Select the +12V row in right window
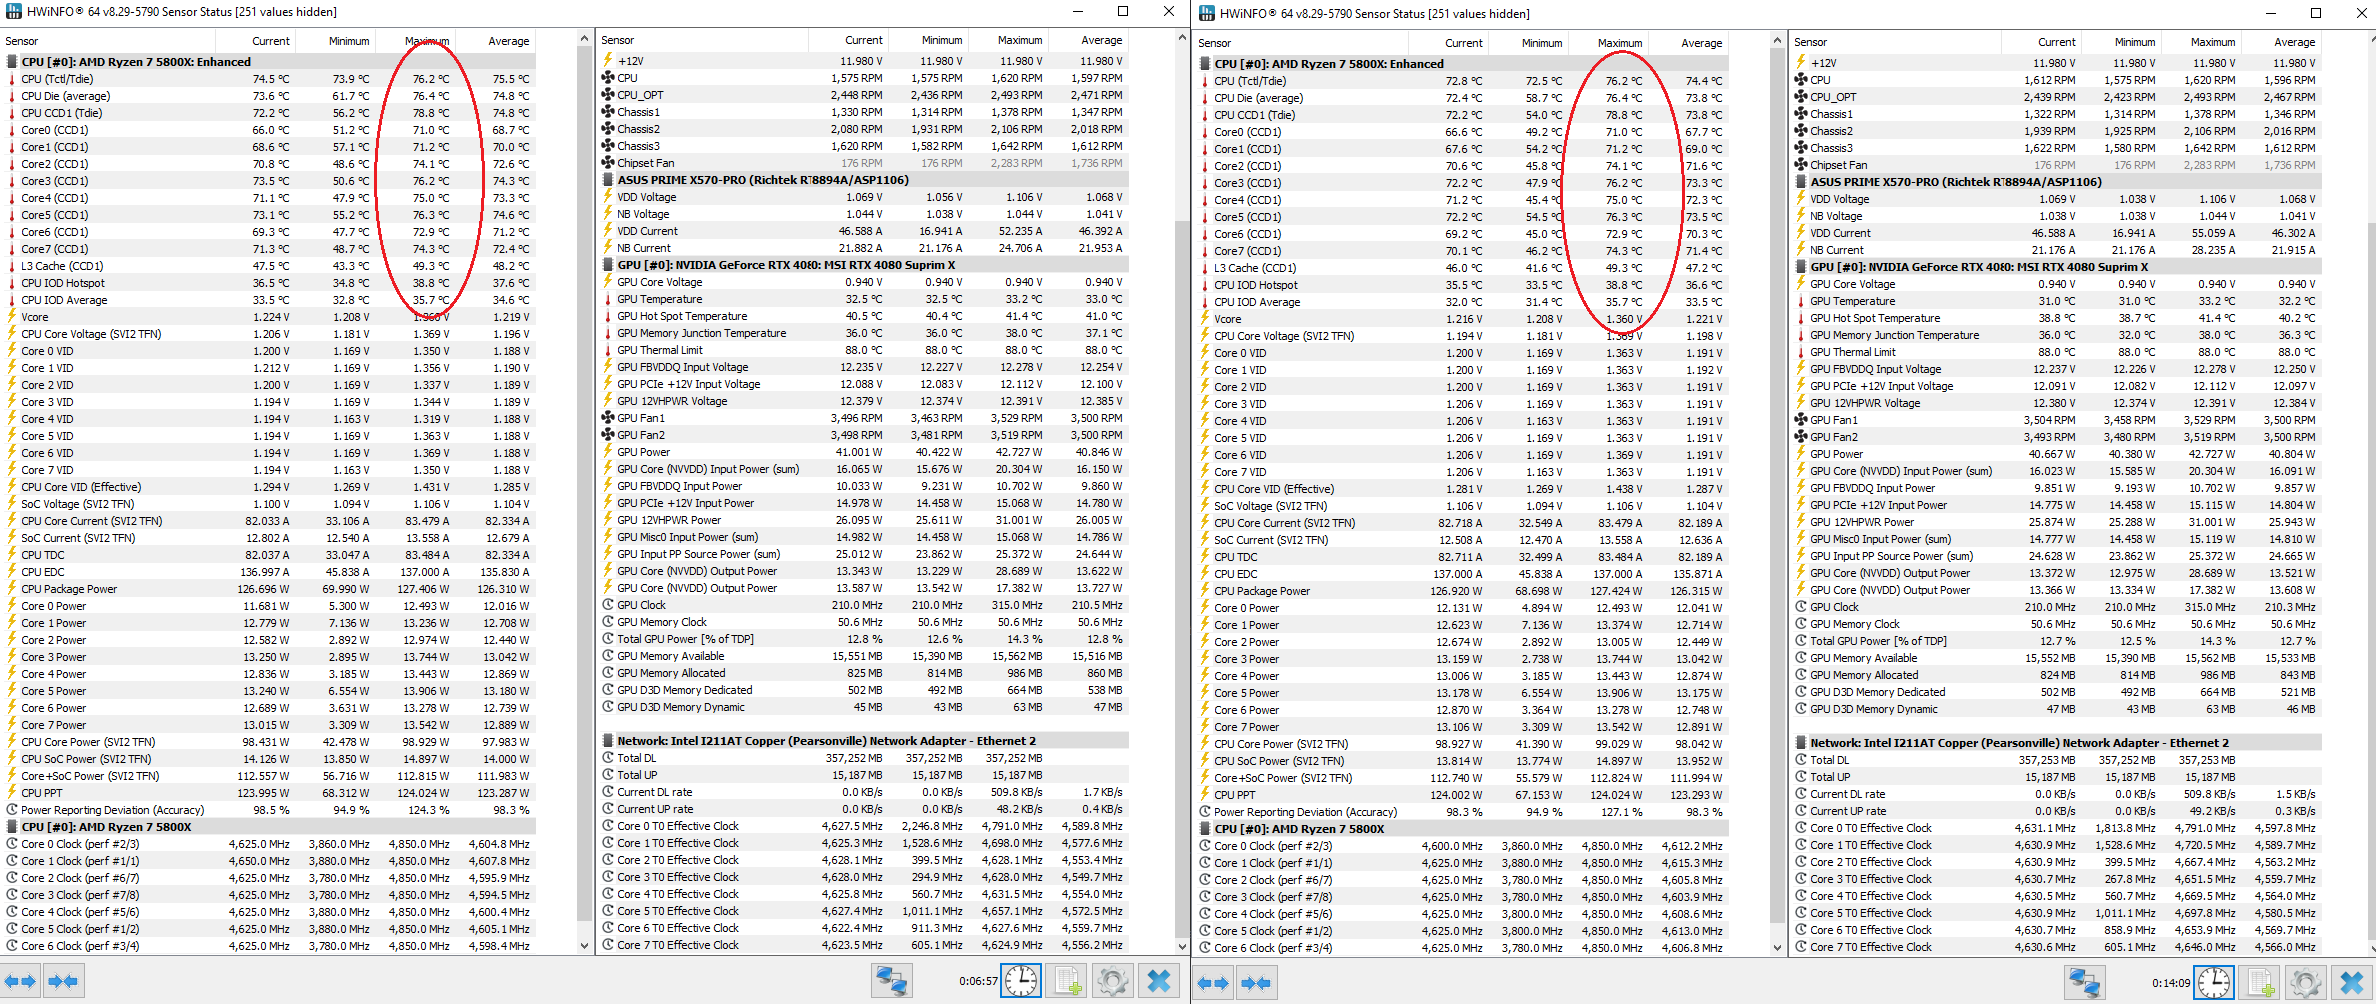The image size is (2376, 1004). [2056, 63]
